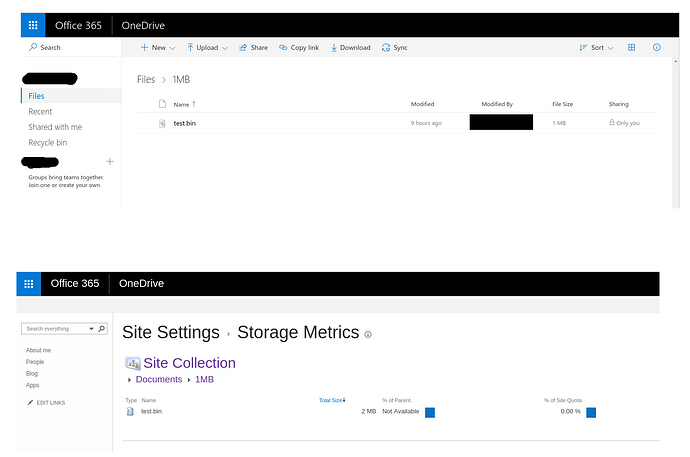690x457 pixels.
Task: Expand the Upload dropdown chevron
Action: click(x=225, y=48)
